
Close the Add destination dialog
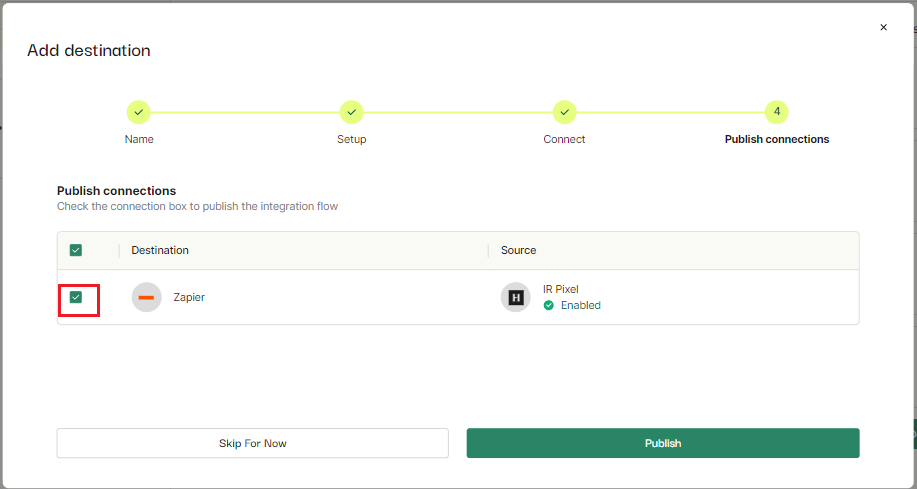coord(884,27)
